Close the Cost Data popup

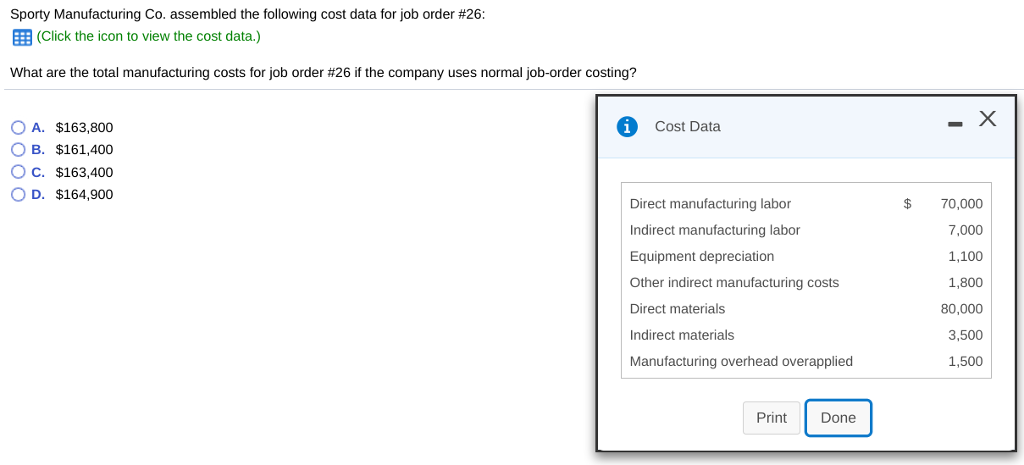click(x=988, y=119)
